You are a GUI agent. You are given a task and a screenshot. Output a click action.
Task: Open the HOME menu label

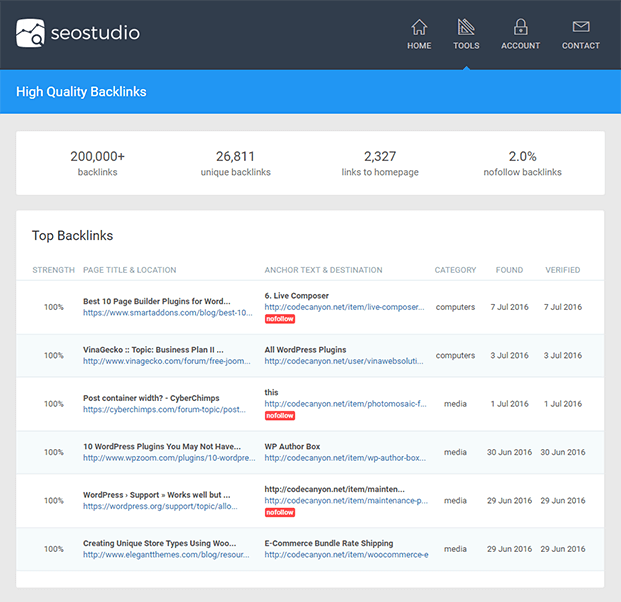pos(419,46)
